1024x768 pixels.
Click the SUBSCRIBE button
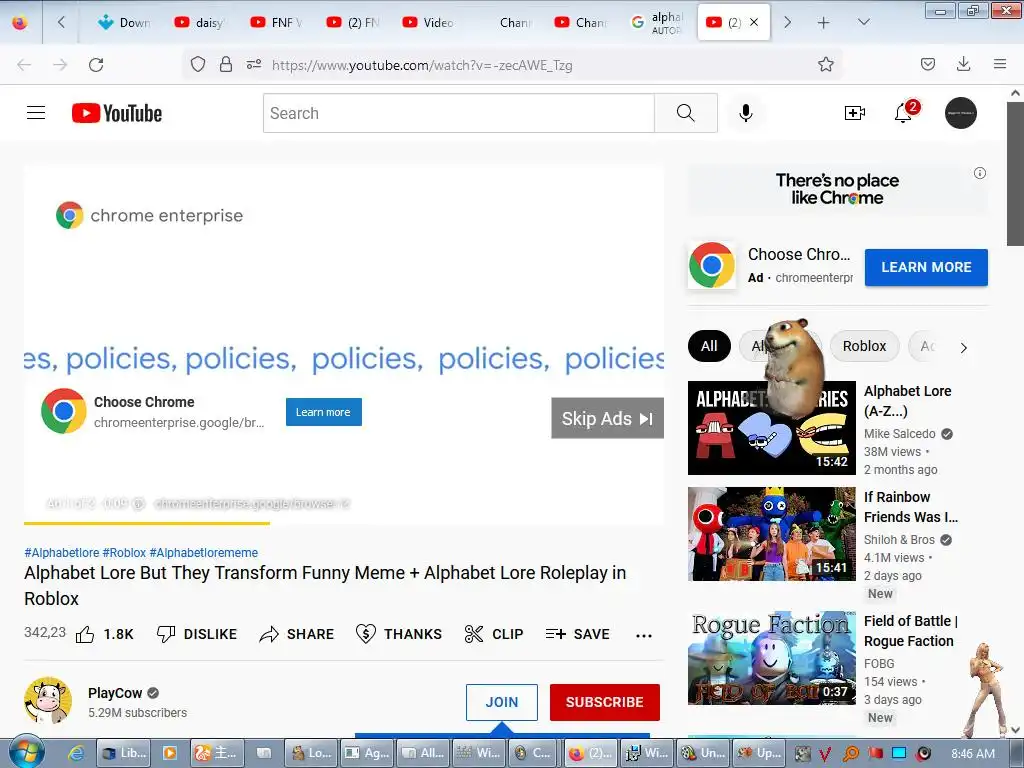click(605, 702)
